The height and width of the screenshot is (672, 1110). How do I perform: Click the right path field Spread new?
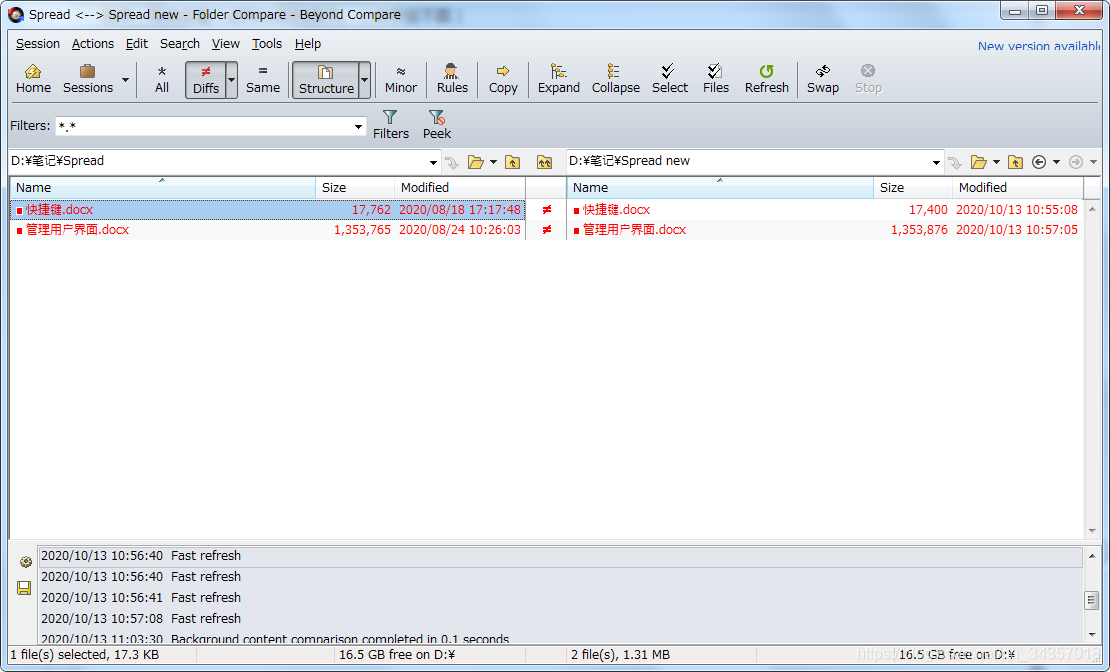coord(748,161)
